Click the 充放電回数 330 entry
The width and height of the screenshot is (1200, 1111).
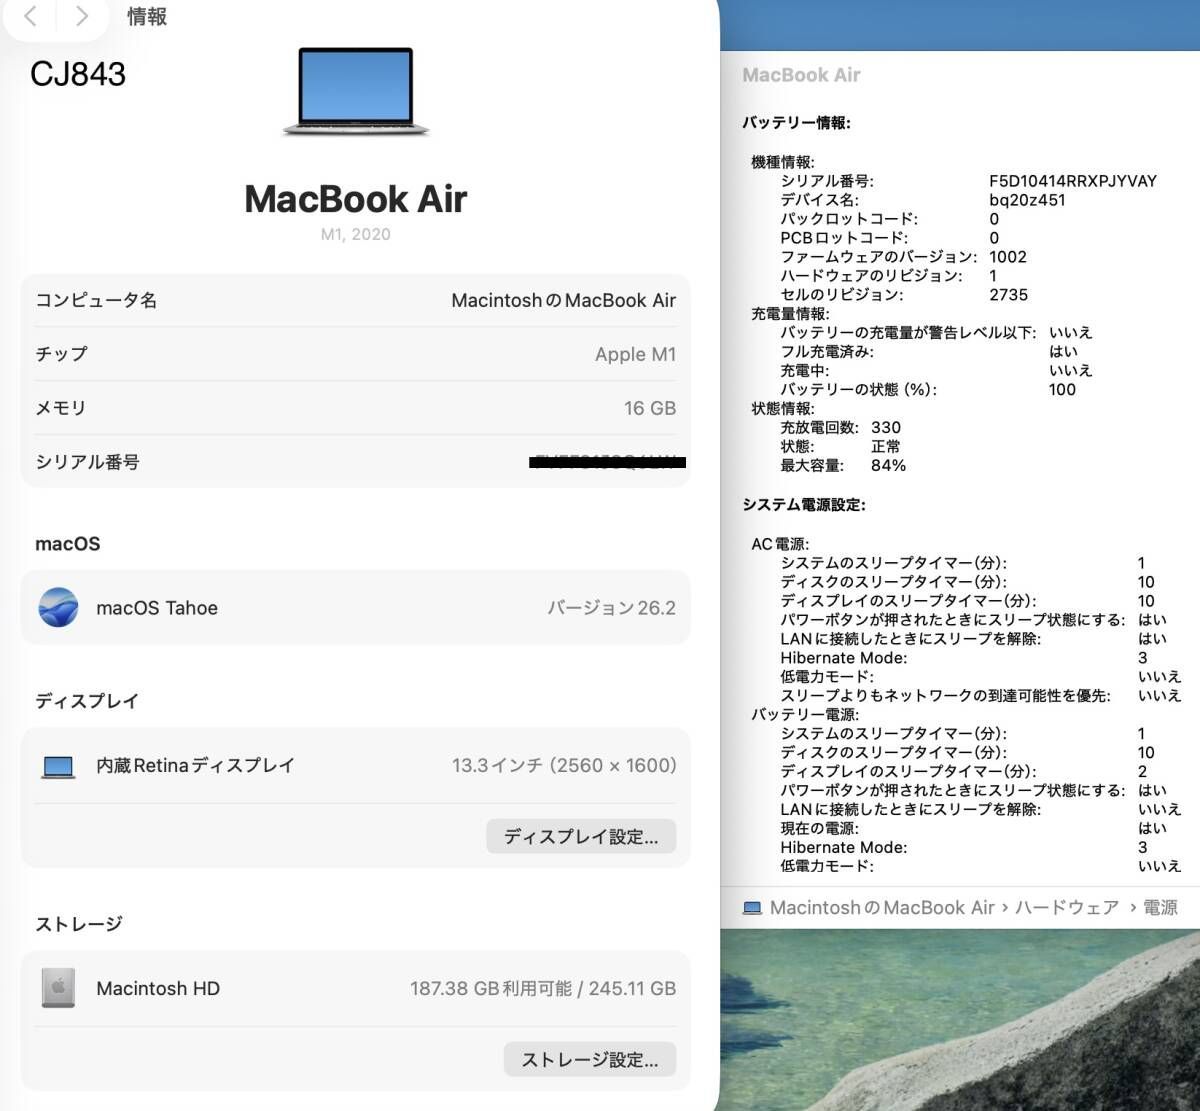[841, 428]
